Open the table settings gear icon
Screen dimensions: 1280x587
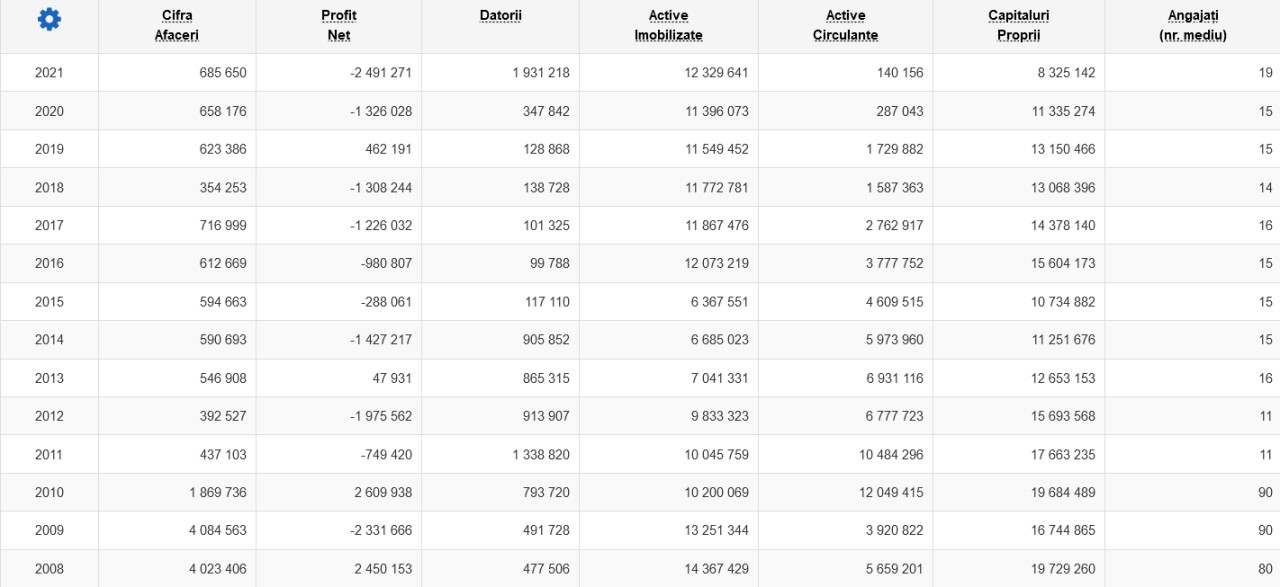(x=49, y=19)
